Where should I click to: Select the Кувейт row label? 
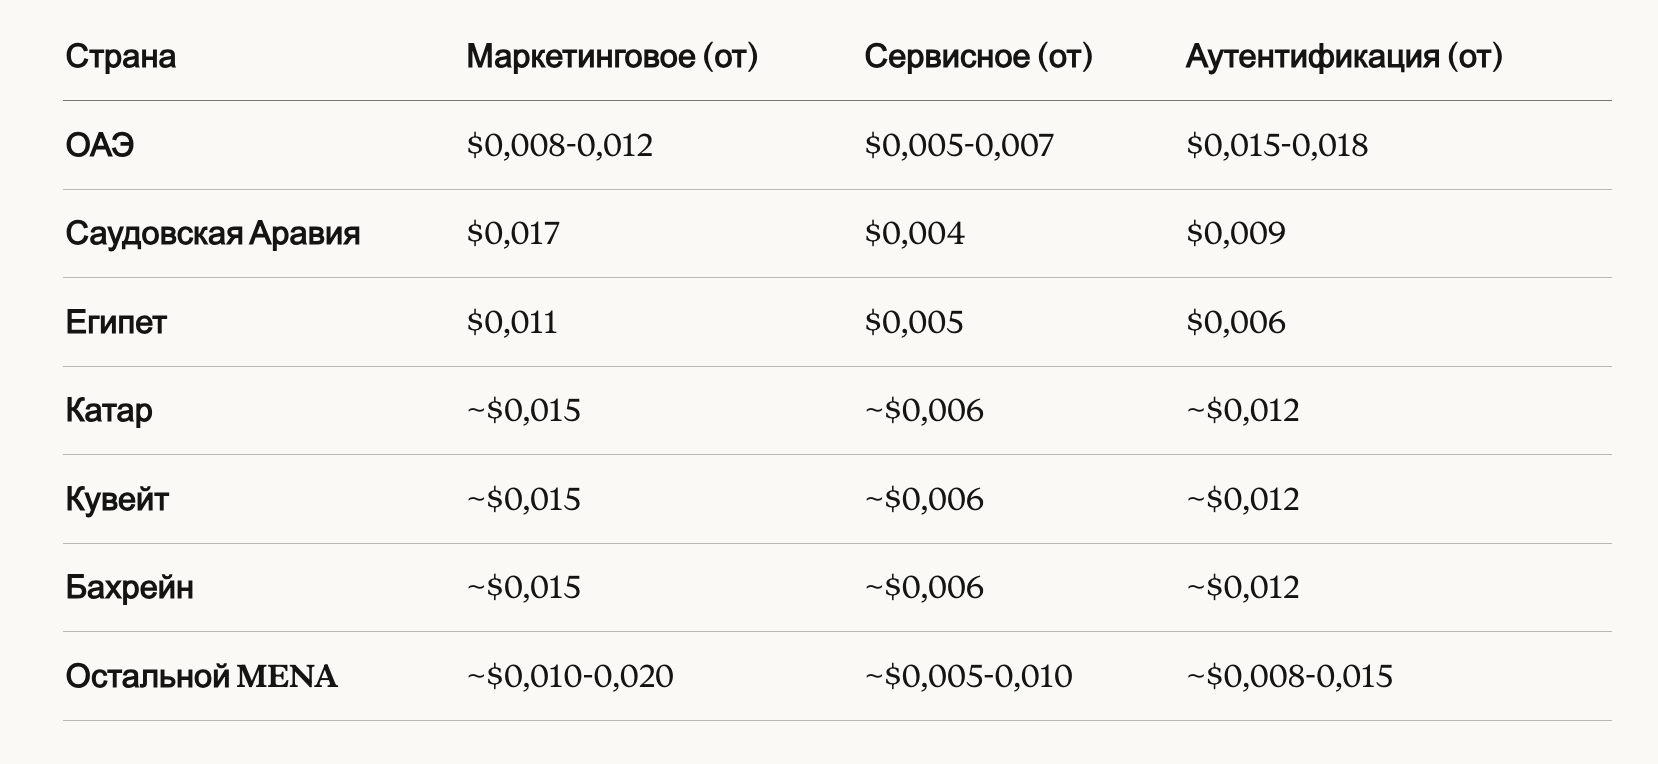click(x=117, y=499)
